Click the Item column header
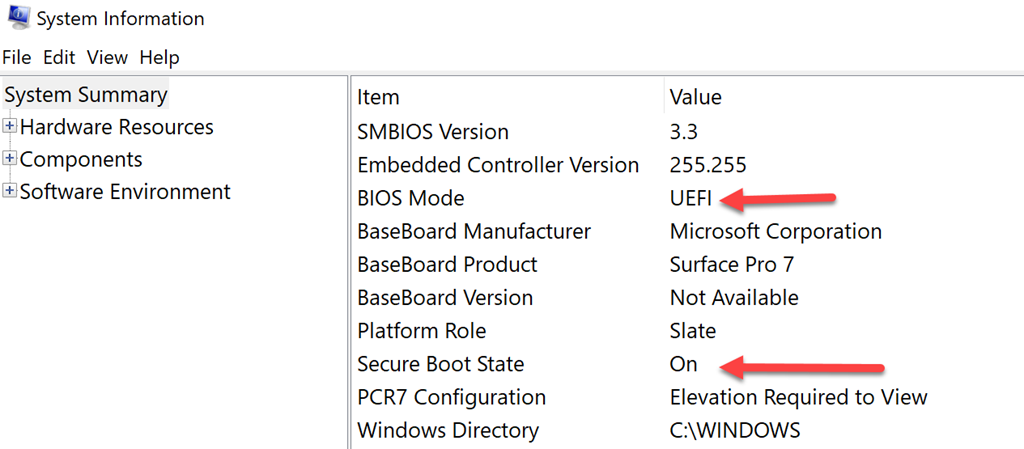The width and height of the screenshot is (1024, 449). point(378,97)
